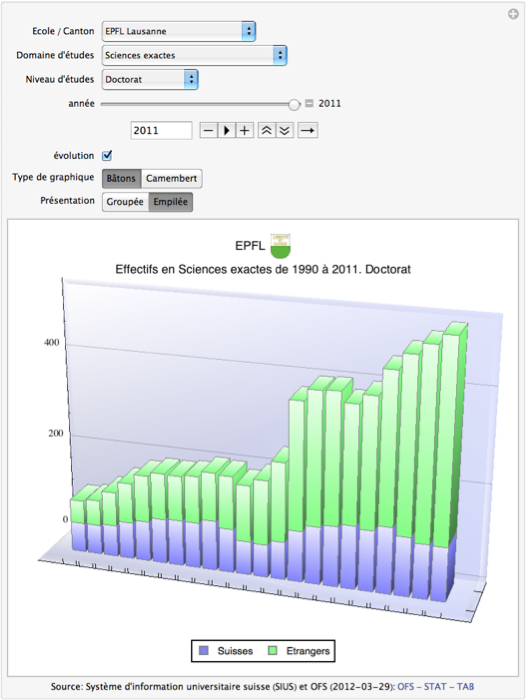Select the Groupée presentation option

(125, 202)
